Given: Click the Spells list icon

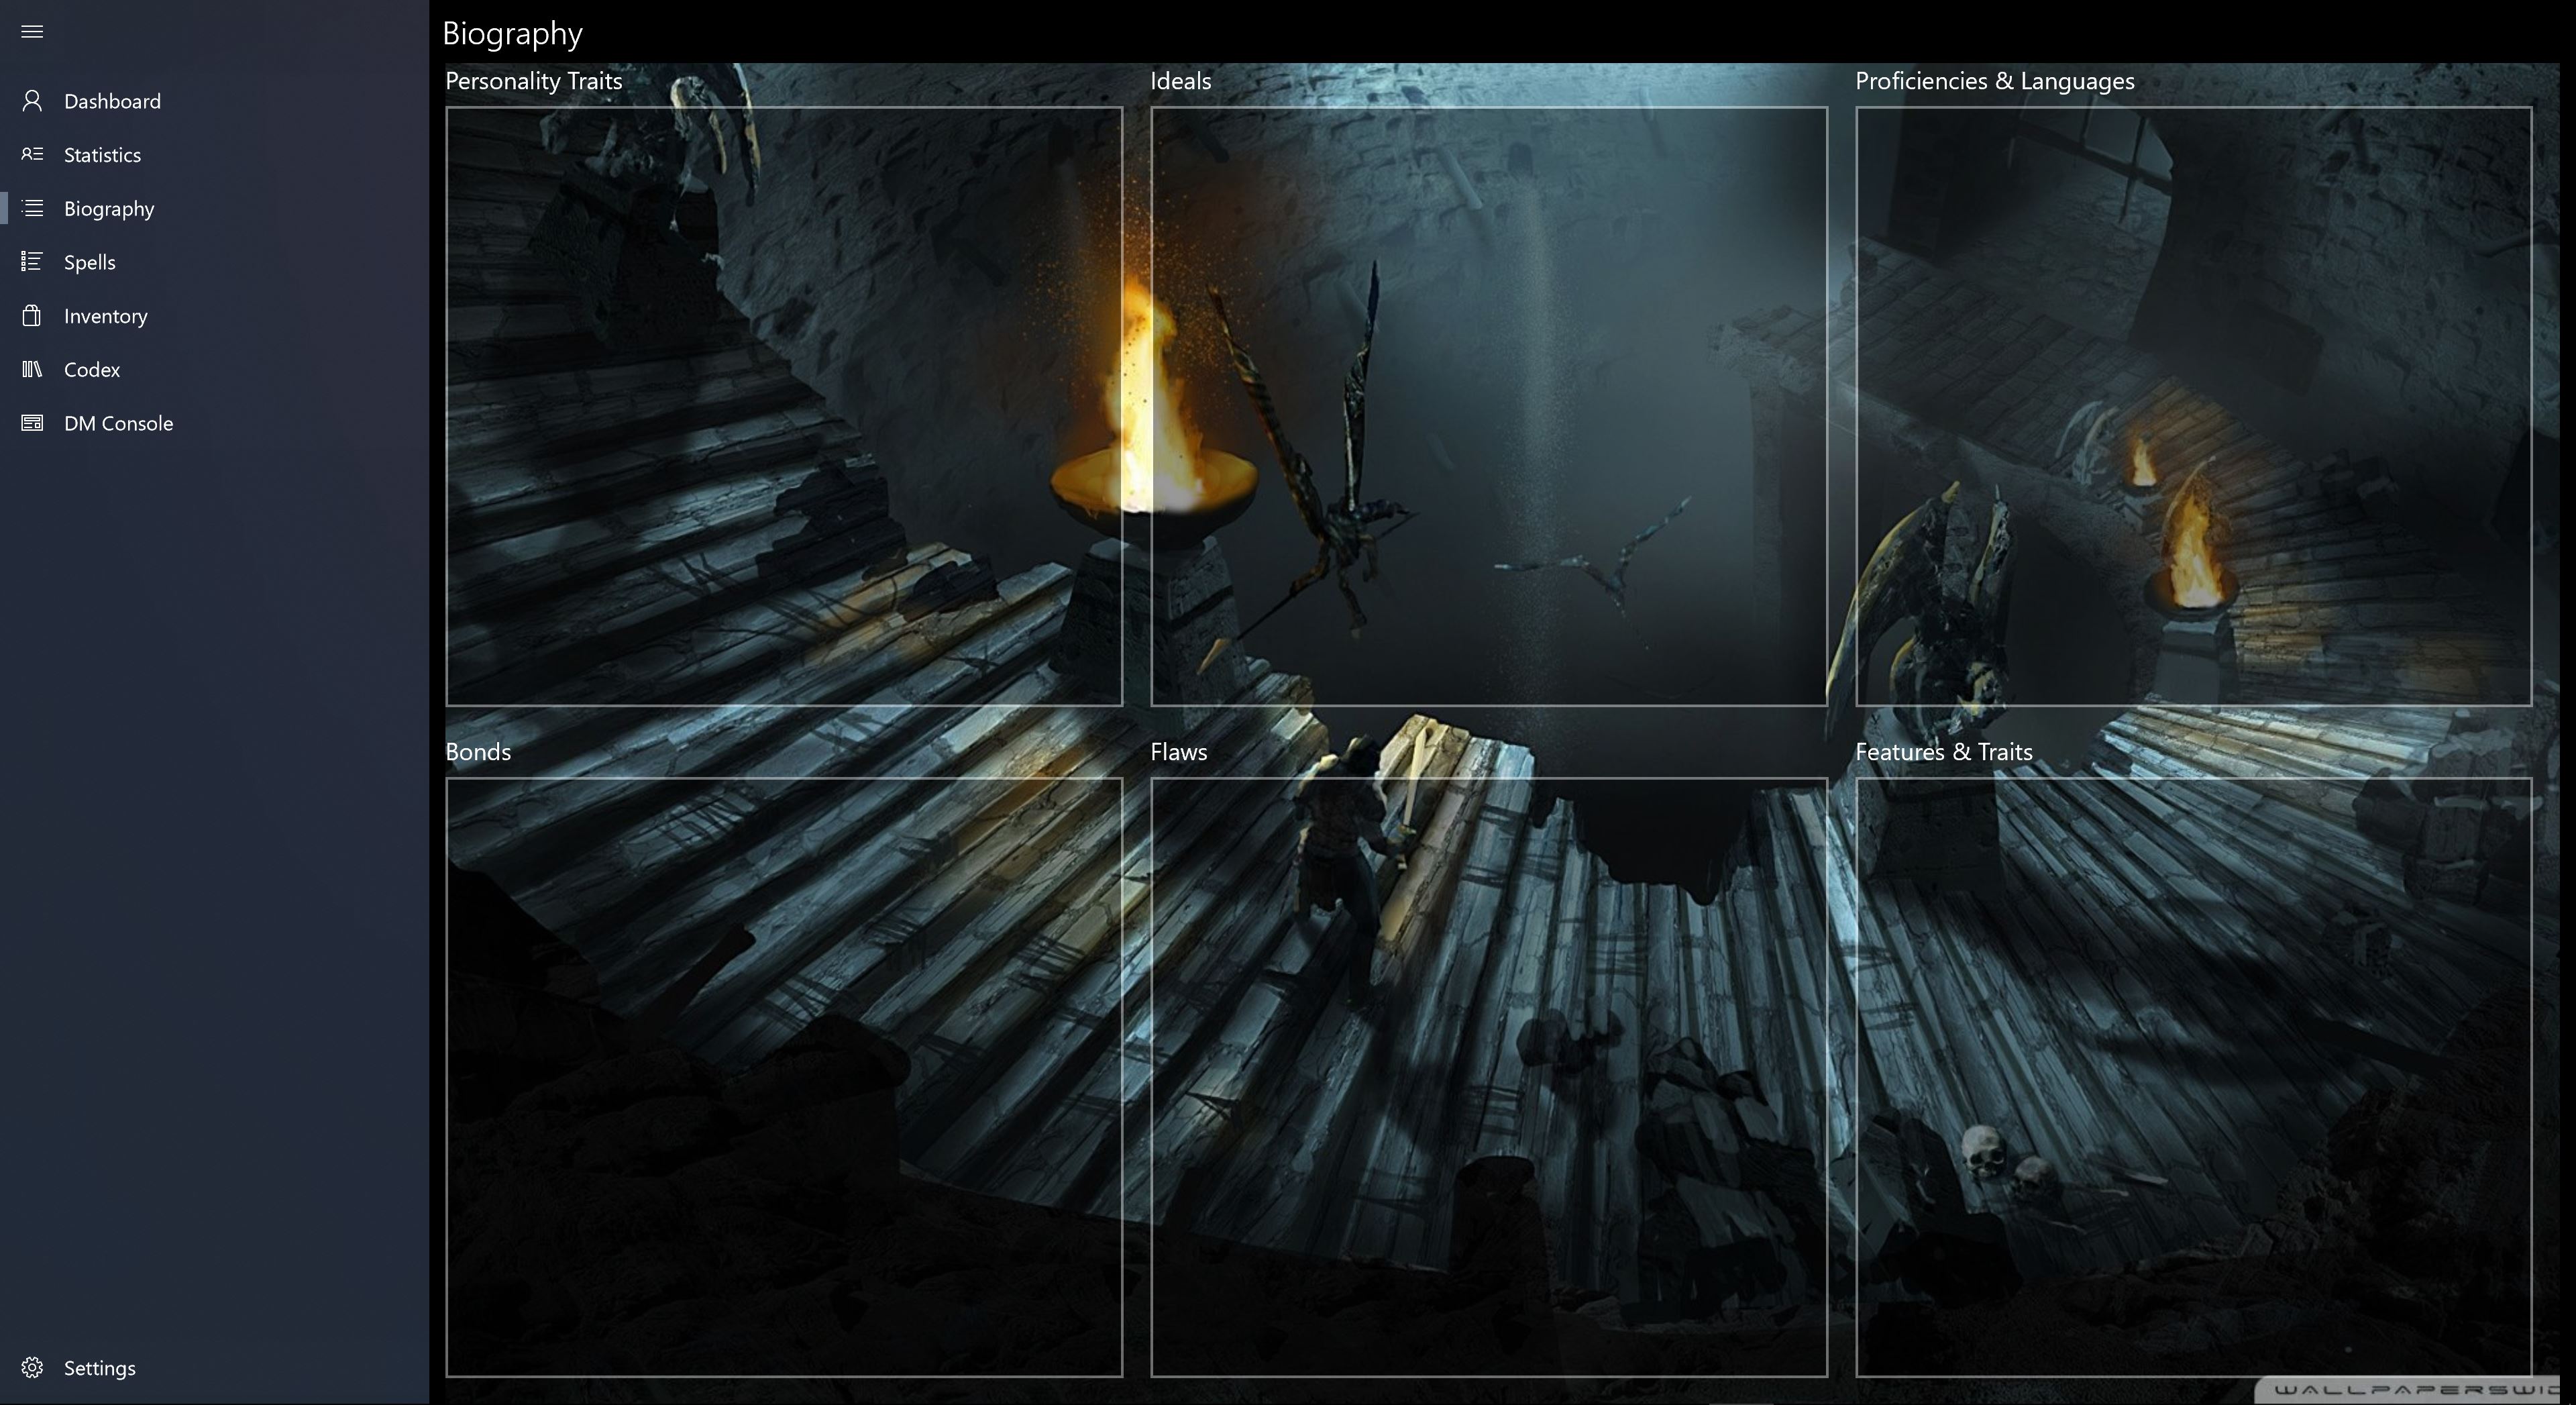Looking at the screenshot, I should click(32, 262).
